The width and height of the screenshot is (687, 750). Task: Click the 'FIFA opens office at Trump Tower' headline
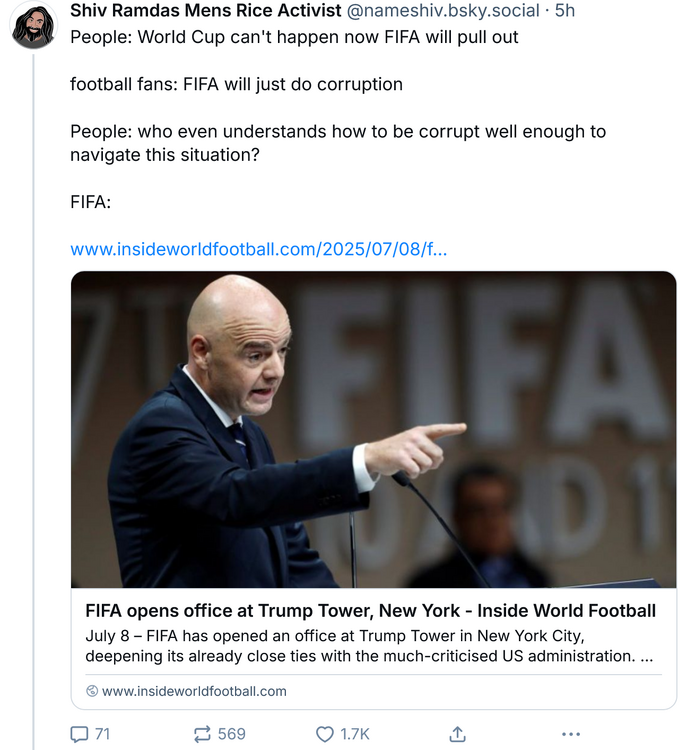coord(370,610)
